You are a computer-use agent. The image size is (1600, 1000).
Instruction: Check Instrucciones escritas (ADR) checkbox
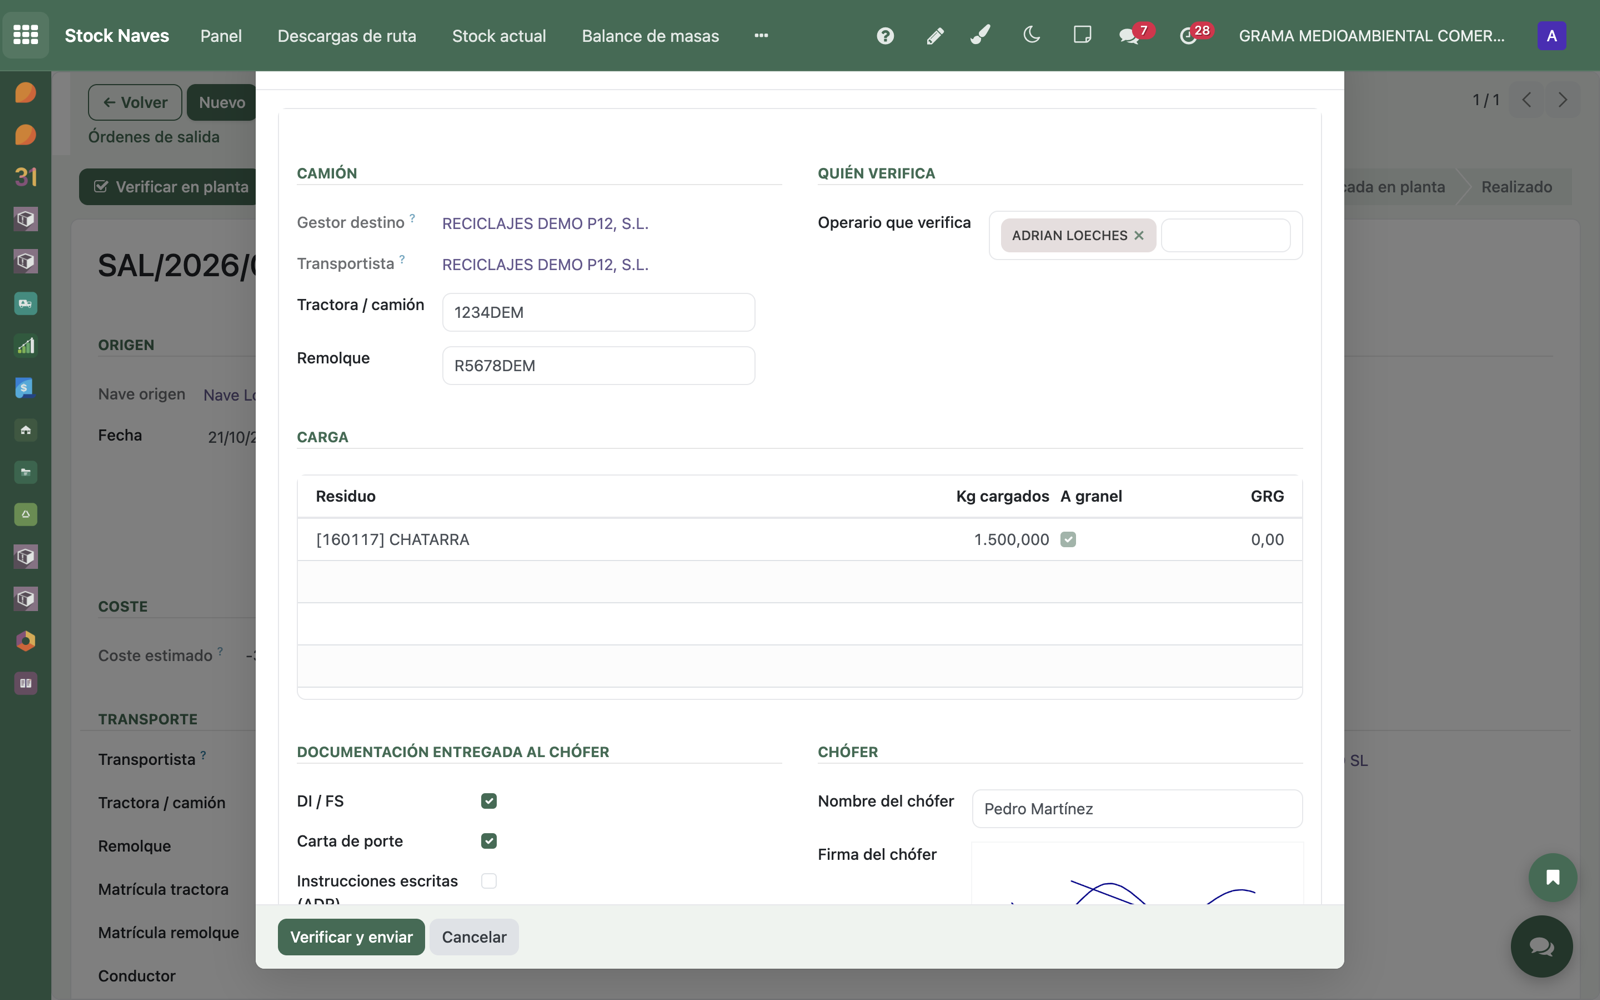coord(489,881)
